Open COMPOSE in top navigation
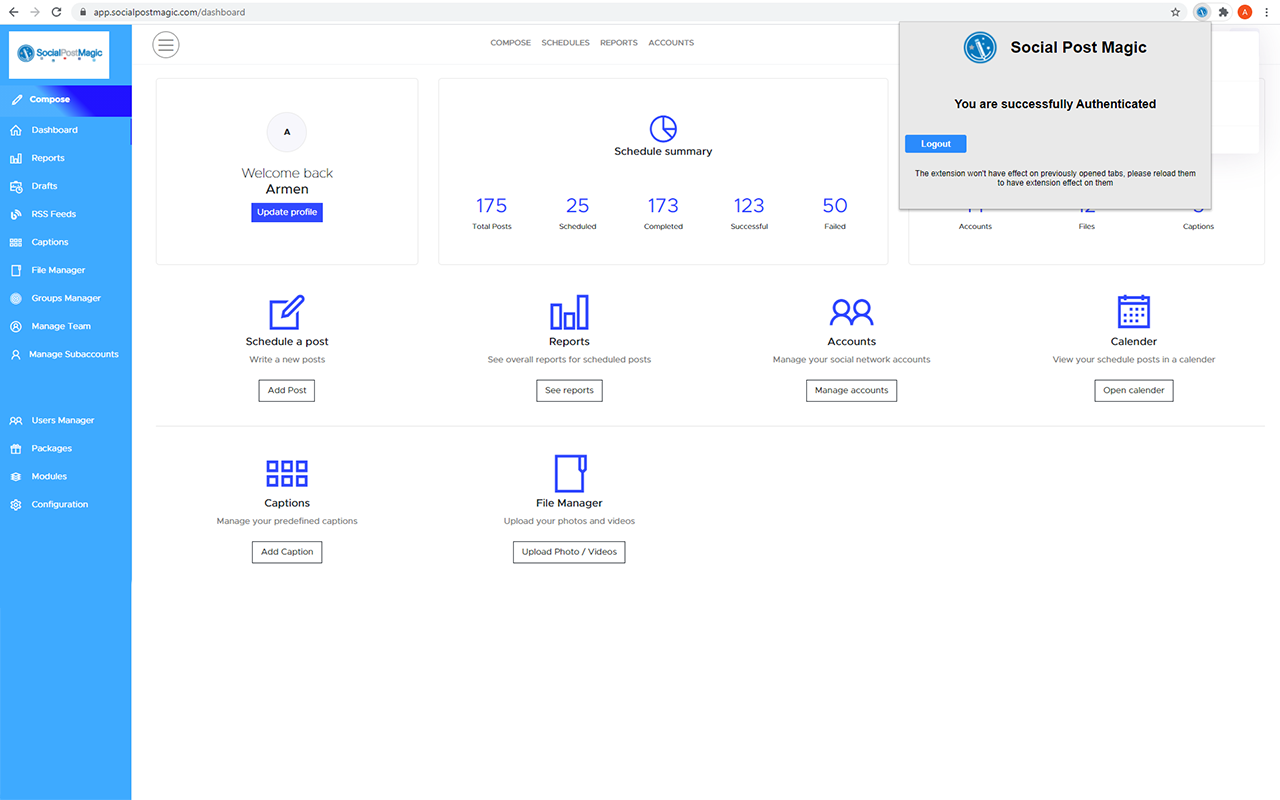Screen dimensions: 1280x800 (510, 43)
